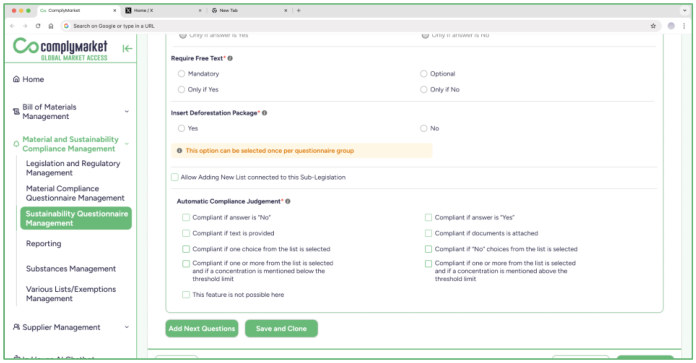The image size is (696, 363).
Task: Open Home in the sidebar
Action: pos(33,79)
